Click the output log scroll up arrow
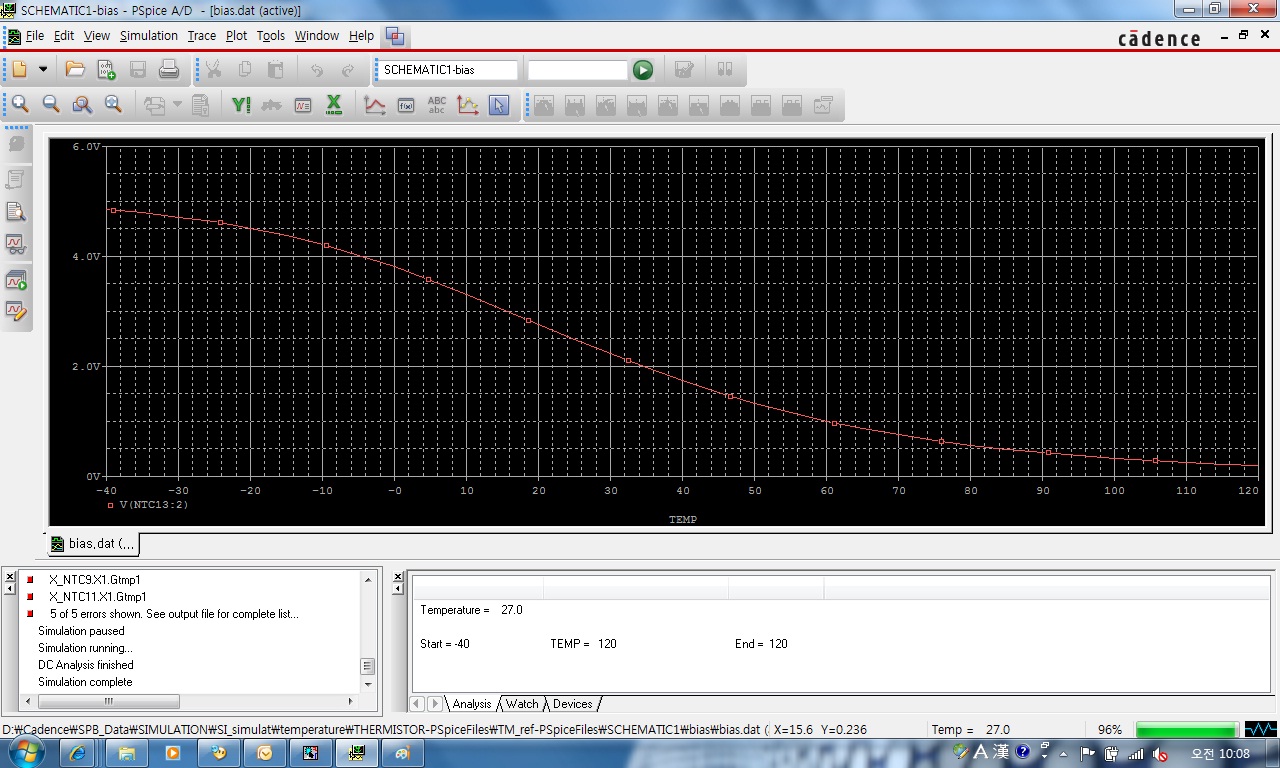The image size is (1280, 768). [x=368, y=580]
